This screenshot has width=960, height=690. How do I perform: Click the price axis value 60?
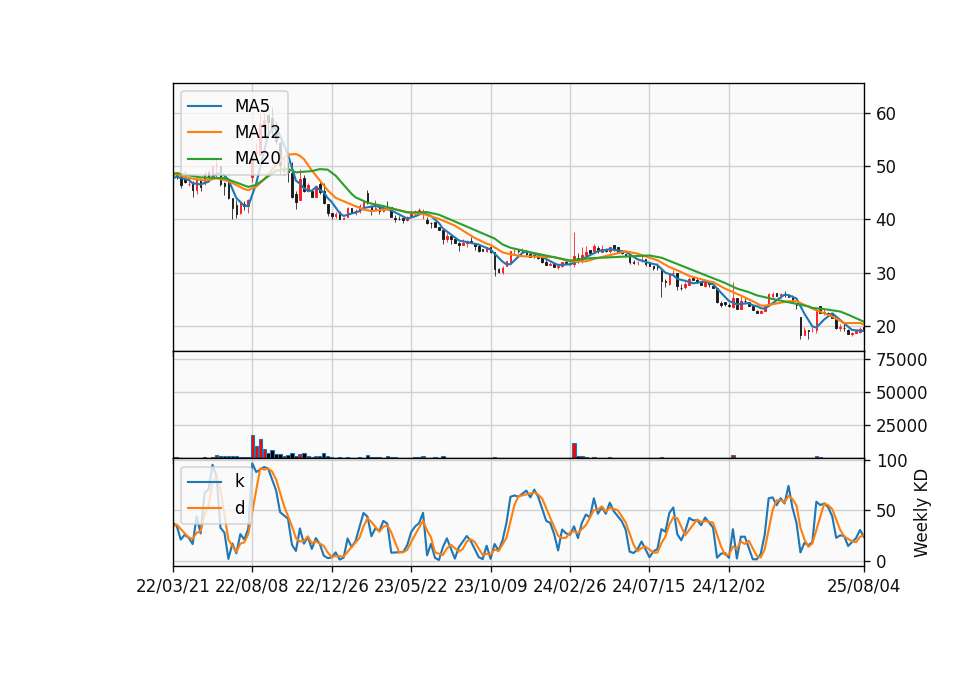point(886,114)
